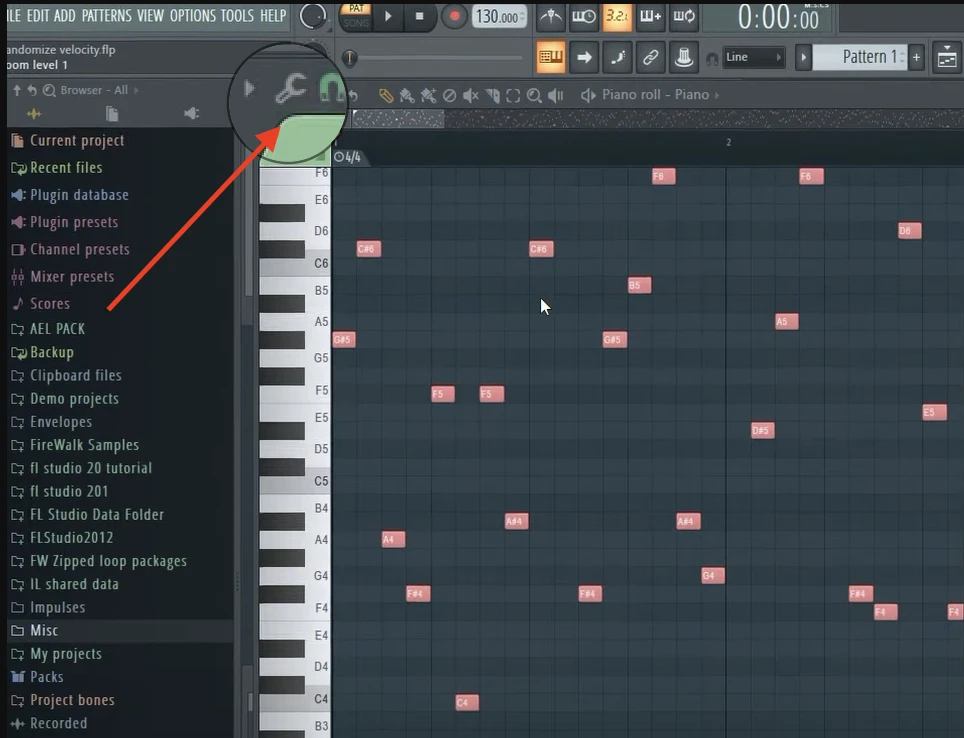Toggle the record button
The width and height of the screenshot is (964, 738).
coord(455,16)
